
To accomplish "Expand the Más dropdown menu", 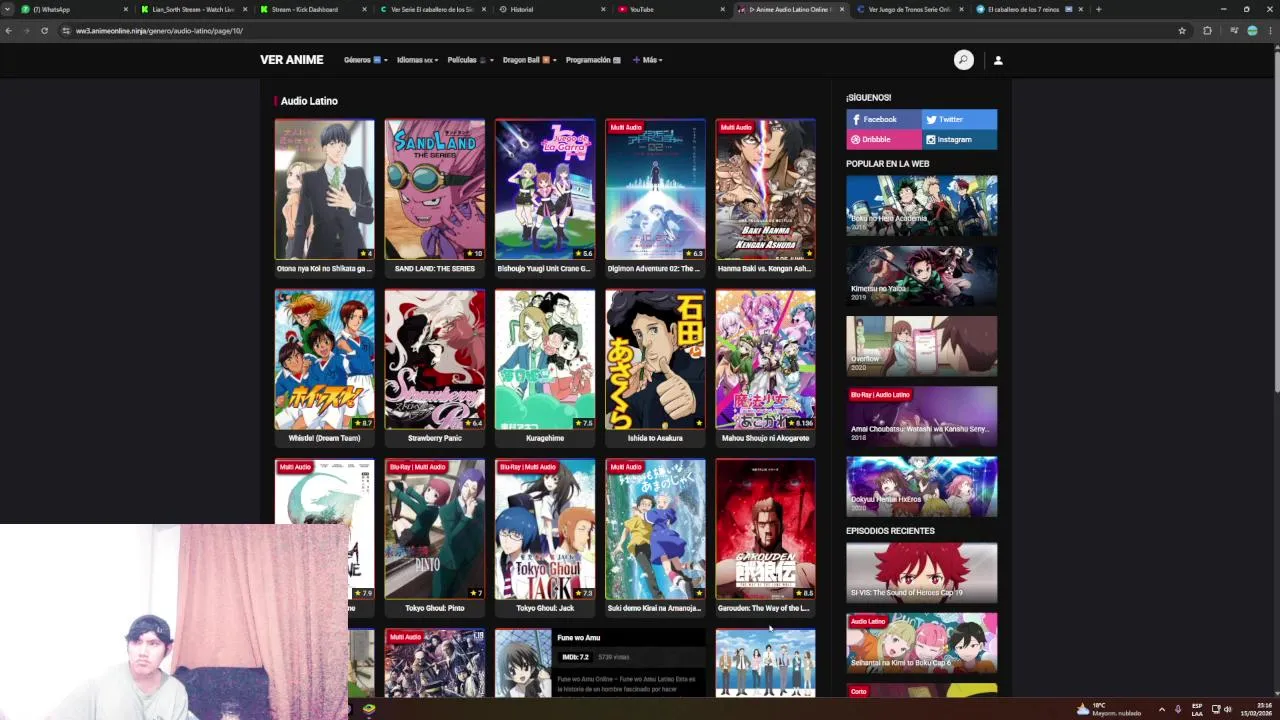I will point(647,60).
